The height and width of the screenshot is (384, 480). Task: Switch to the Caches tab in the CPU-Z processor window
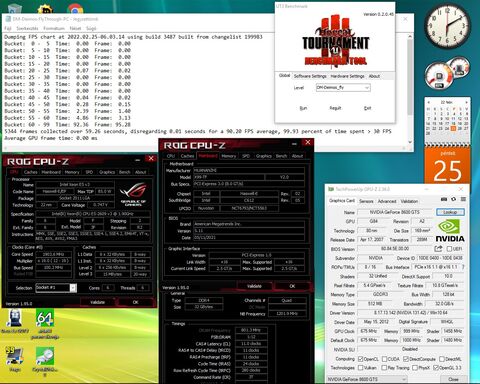[31, 172]
